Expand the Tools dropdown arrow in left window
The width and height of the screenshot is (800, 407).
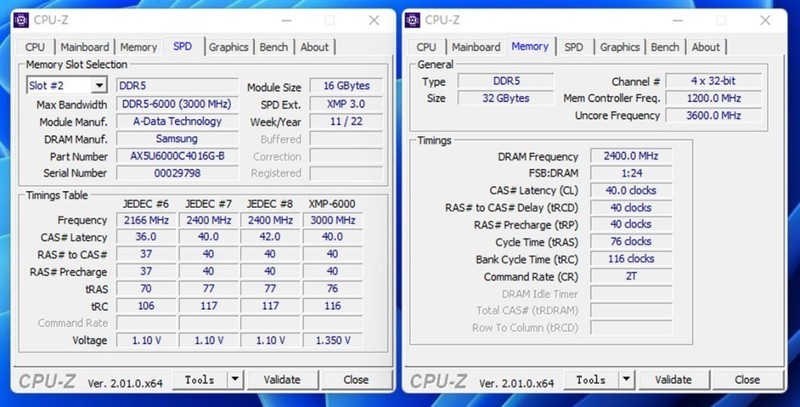click(x=235, y=379)
